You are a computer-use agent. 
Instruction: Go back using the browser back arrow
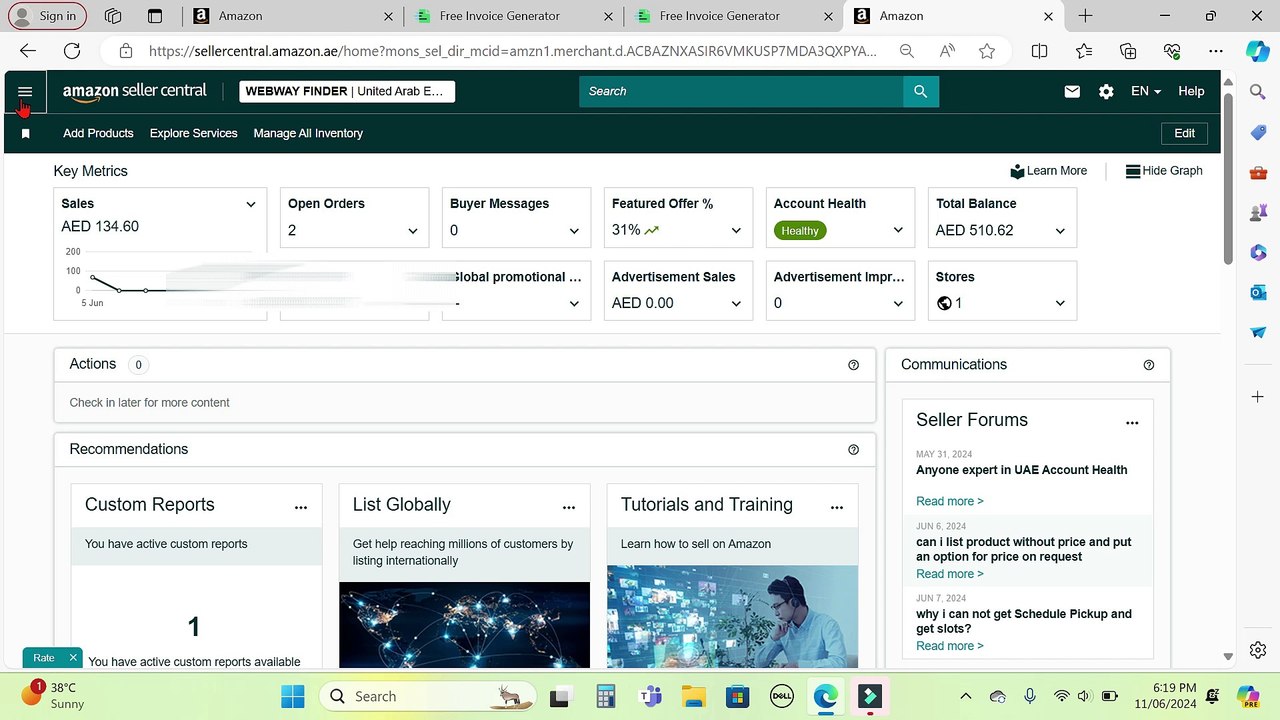click(28, 51)
